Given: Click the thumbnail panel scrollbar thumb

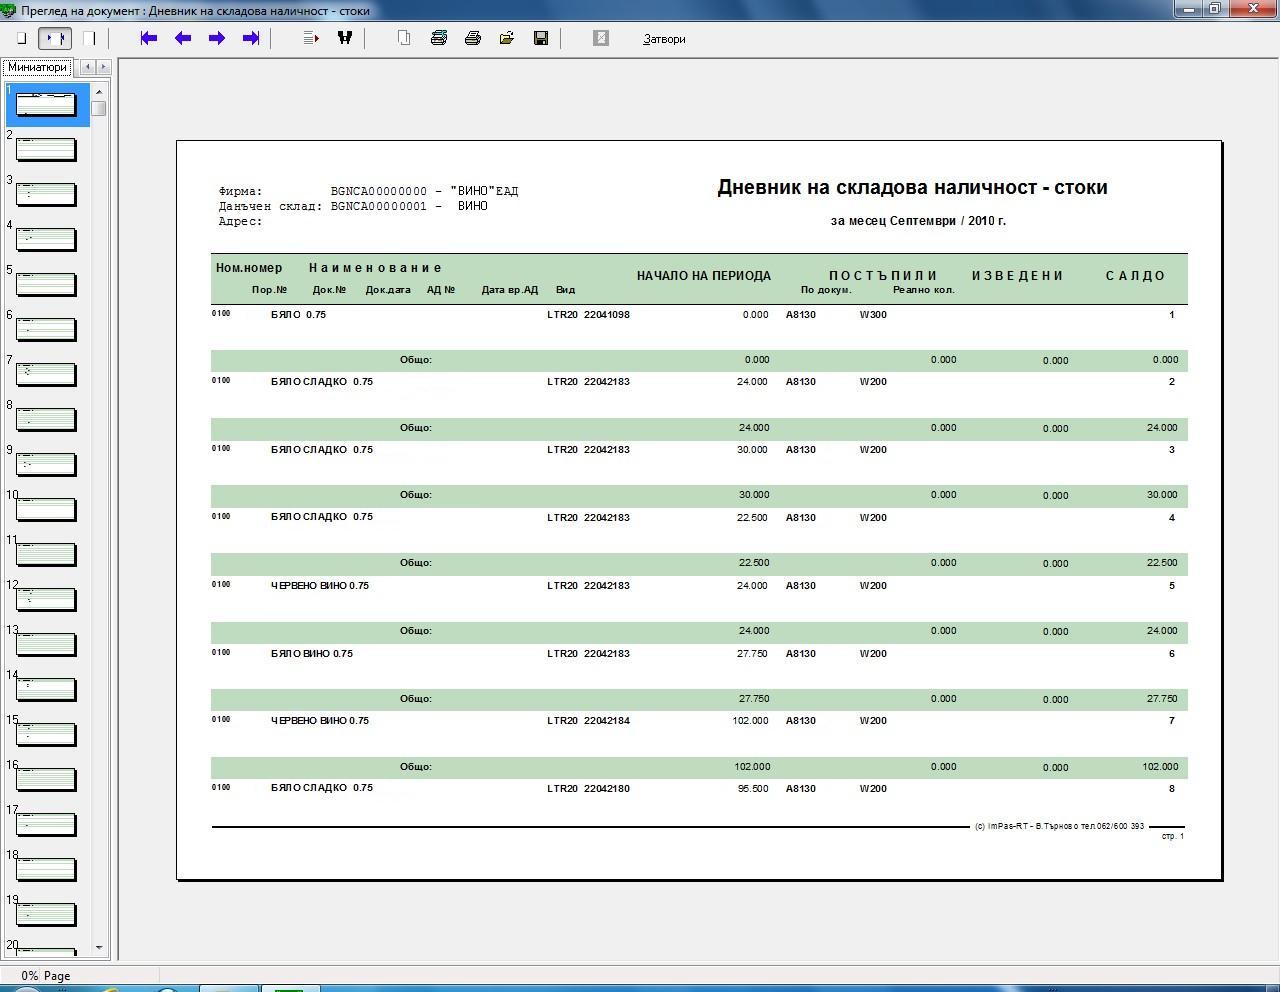Looking at the screenshot, I should [98, 108].
